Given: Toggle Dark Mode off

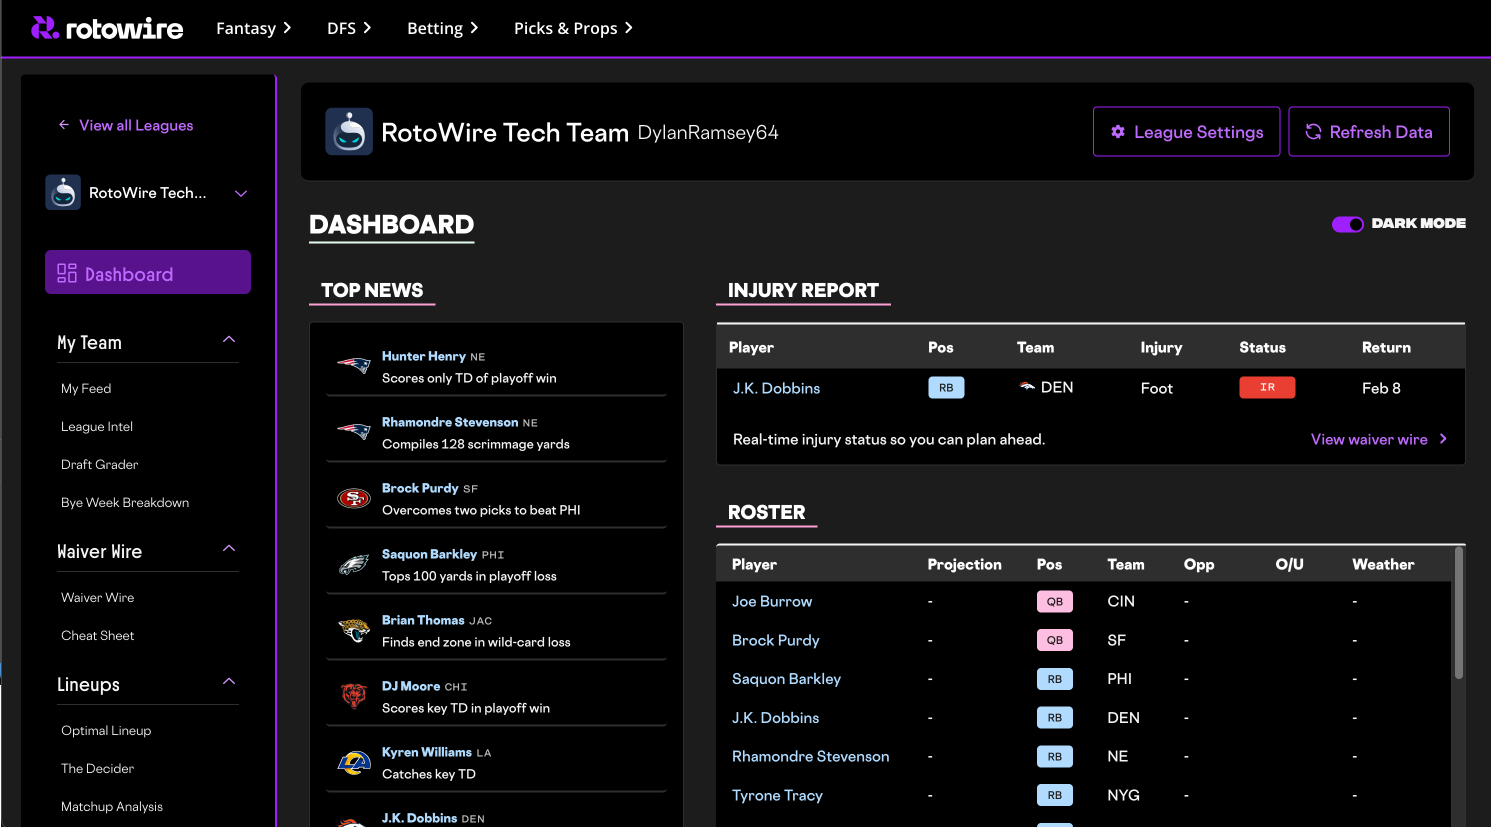Looking at the screenshot, I should click(x=1347, y=224).
